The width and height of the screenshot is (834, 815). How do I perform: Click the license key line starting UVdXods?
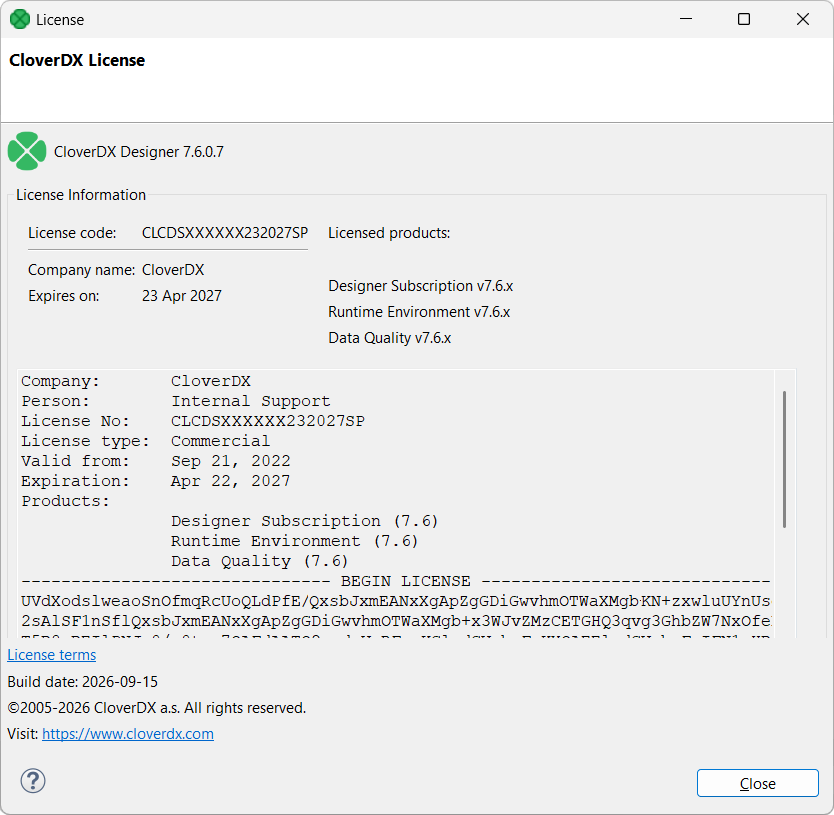pyautogui.click(x=396, y=601)
